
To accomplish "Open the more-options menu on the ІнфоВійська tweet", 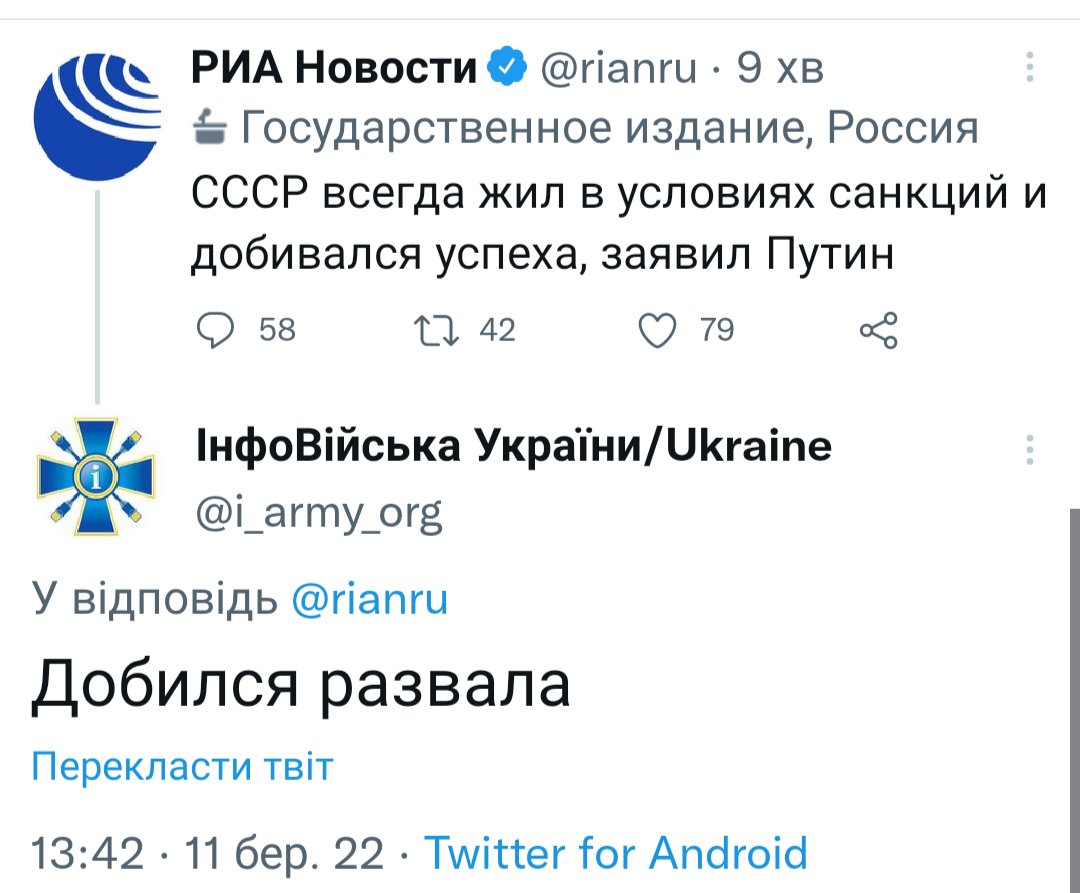I will point(1029,449).
